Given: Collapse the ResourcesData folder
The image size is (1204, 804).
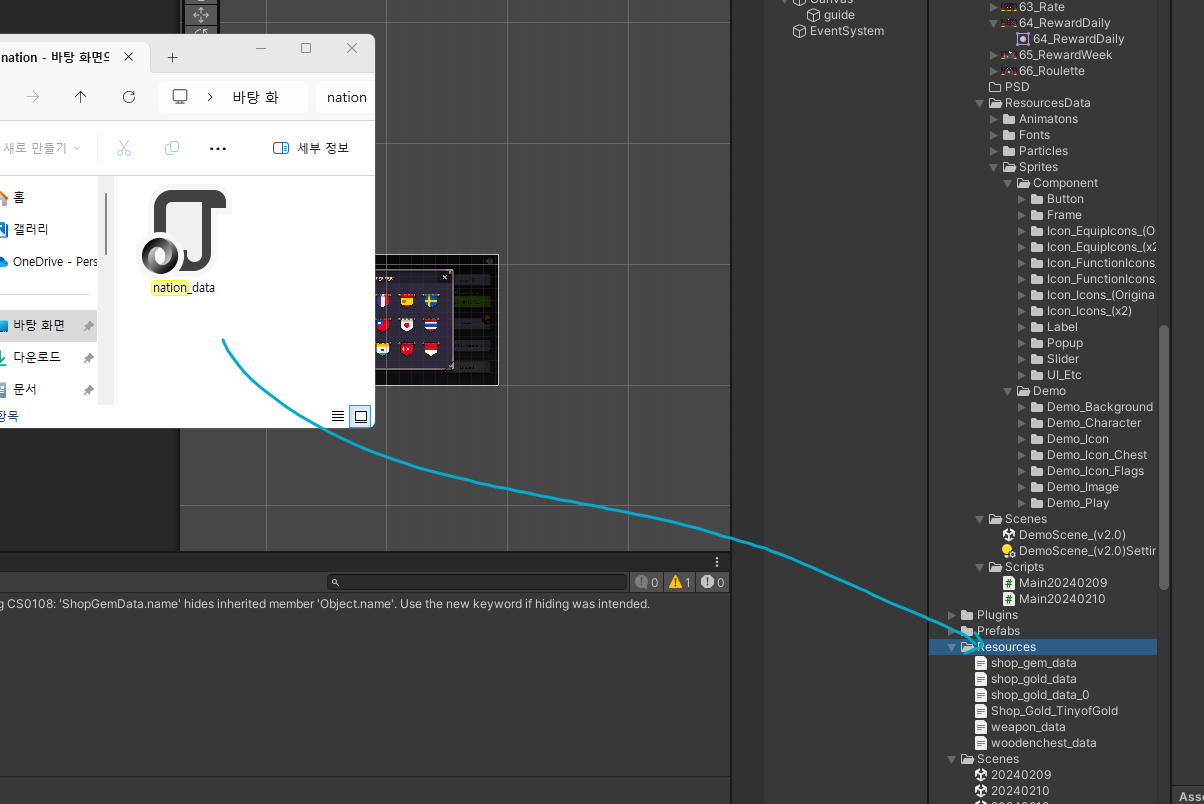Looking at the screenshot, I should pyautogui.click(x=979, y=103).
